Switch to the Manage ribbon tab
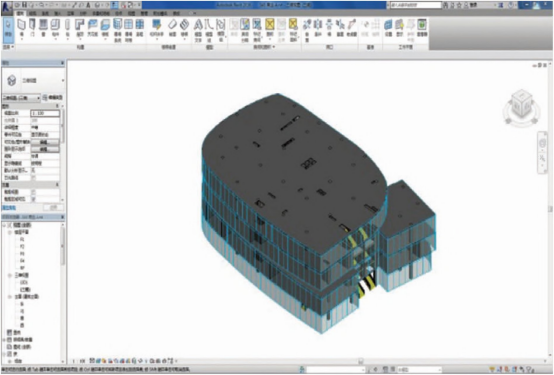554x375 pixels. (x=144, y=13)
